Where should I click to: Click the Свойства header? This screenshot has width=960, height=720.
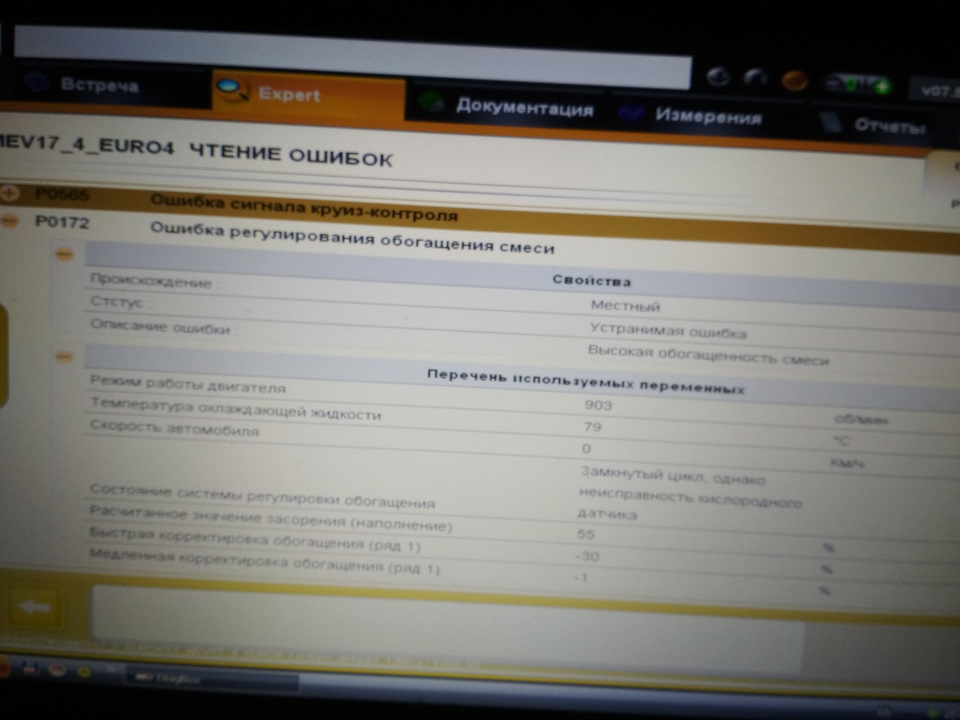tap(591, 280)
